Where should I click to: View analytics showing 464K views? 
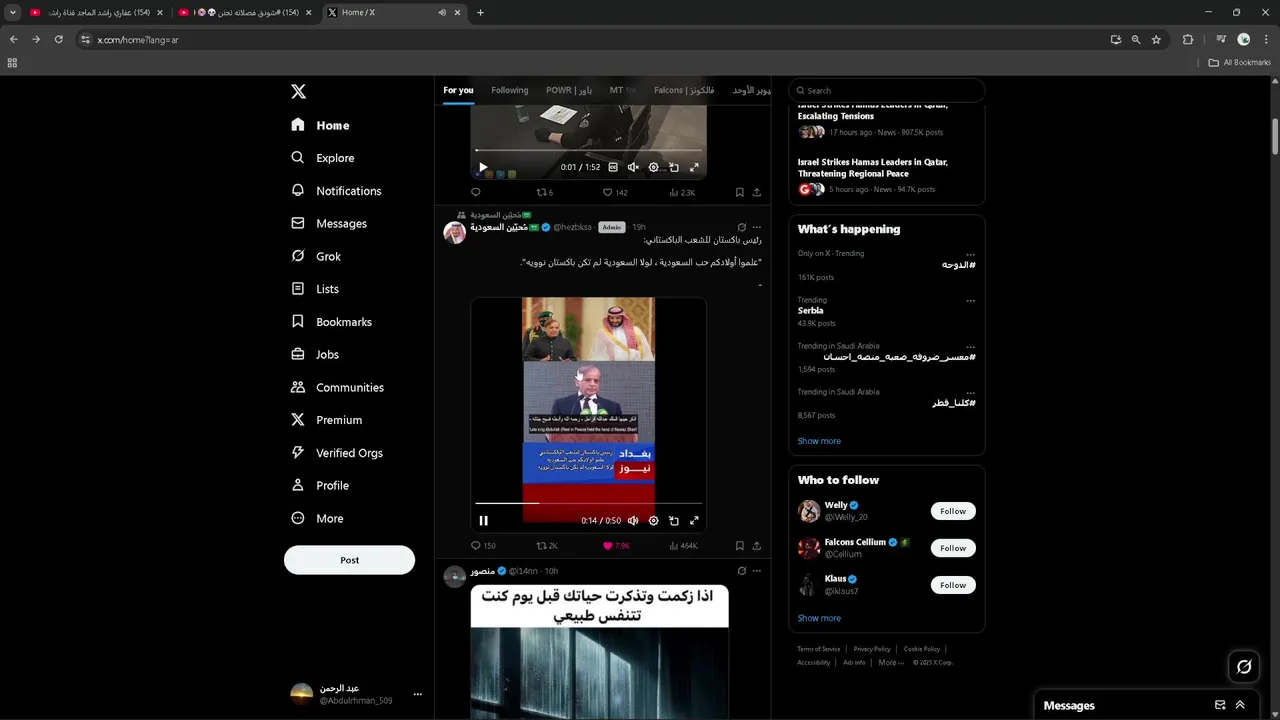point(683,546)
